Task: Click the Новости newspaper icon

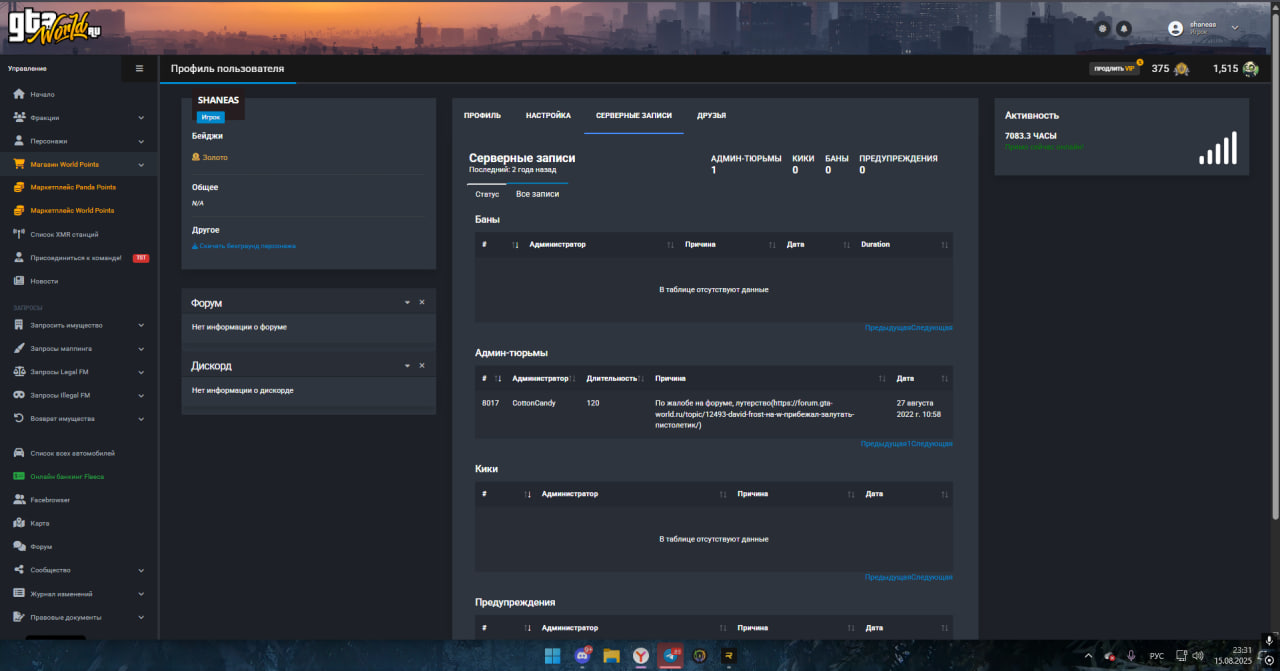Action: tap(19, 281)
